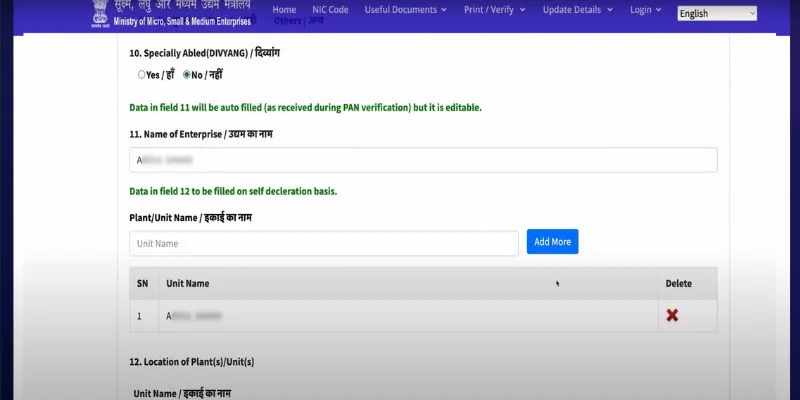
Task: Expand the Update Details menu
Action: coord(578,10)
